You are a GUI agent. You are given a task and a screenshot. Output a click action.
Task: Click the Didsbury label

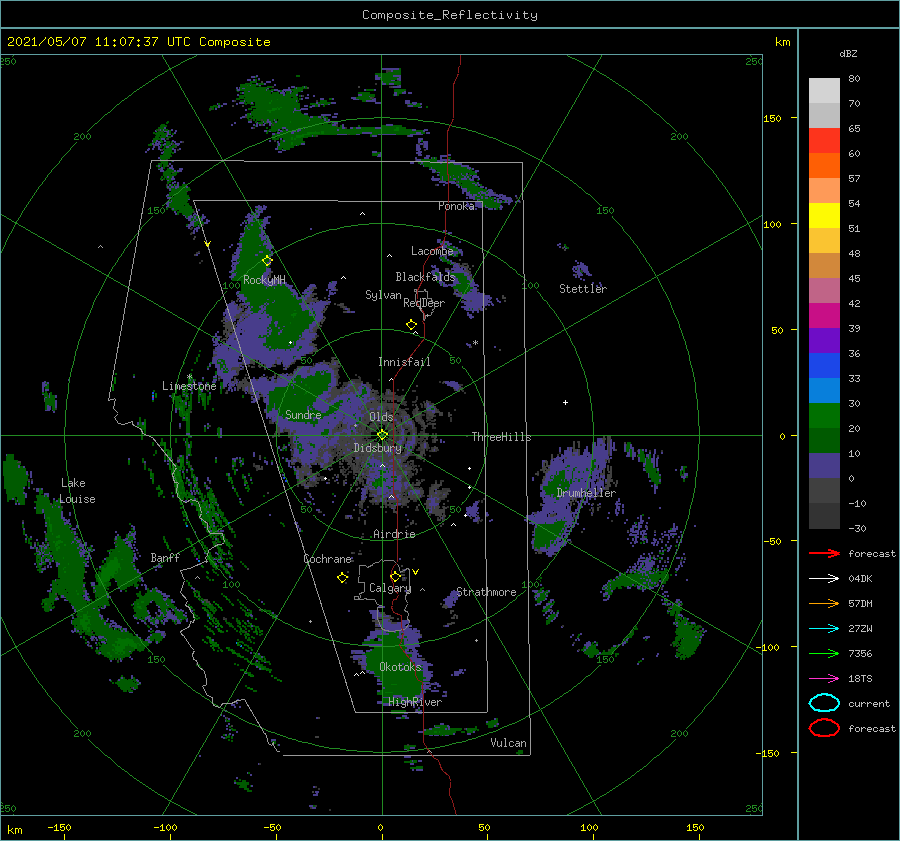(x=377, y=448)
